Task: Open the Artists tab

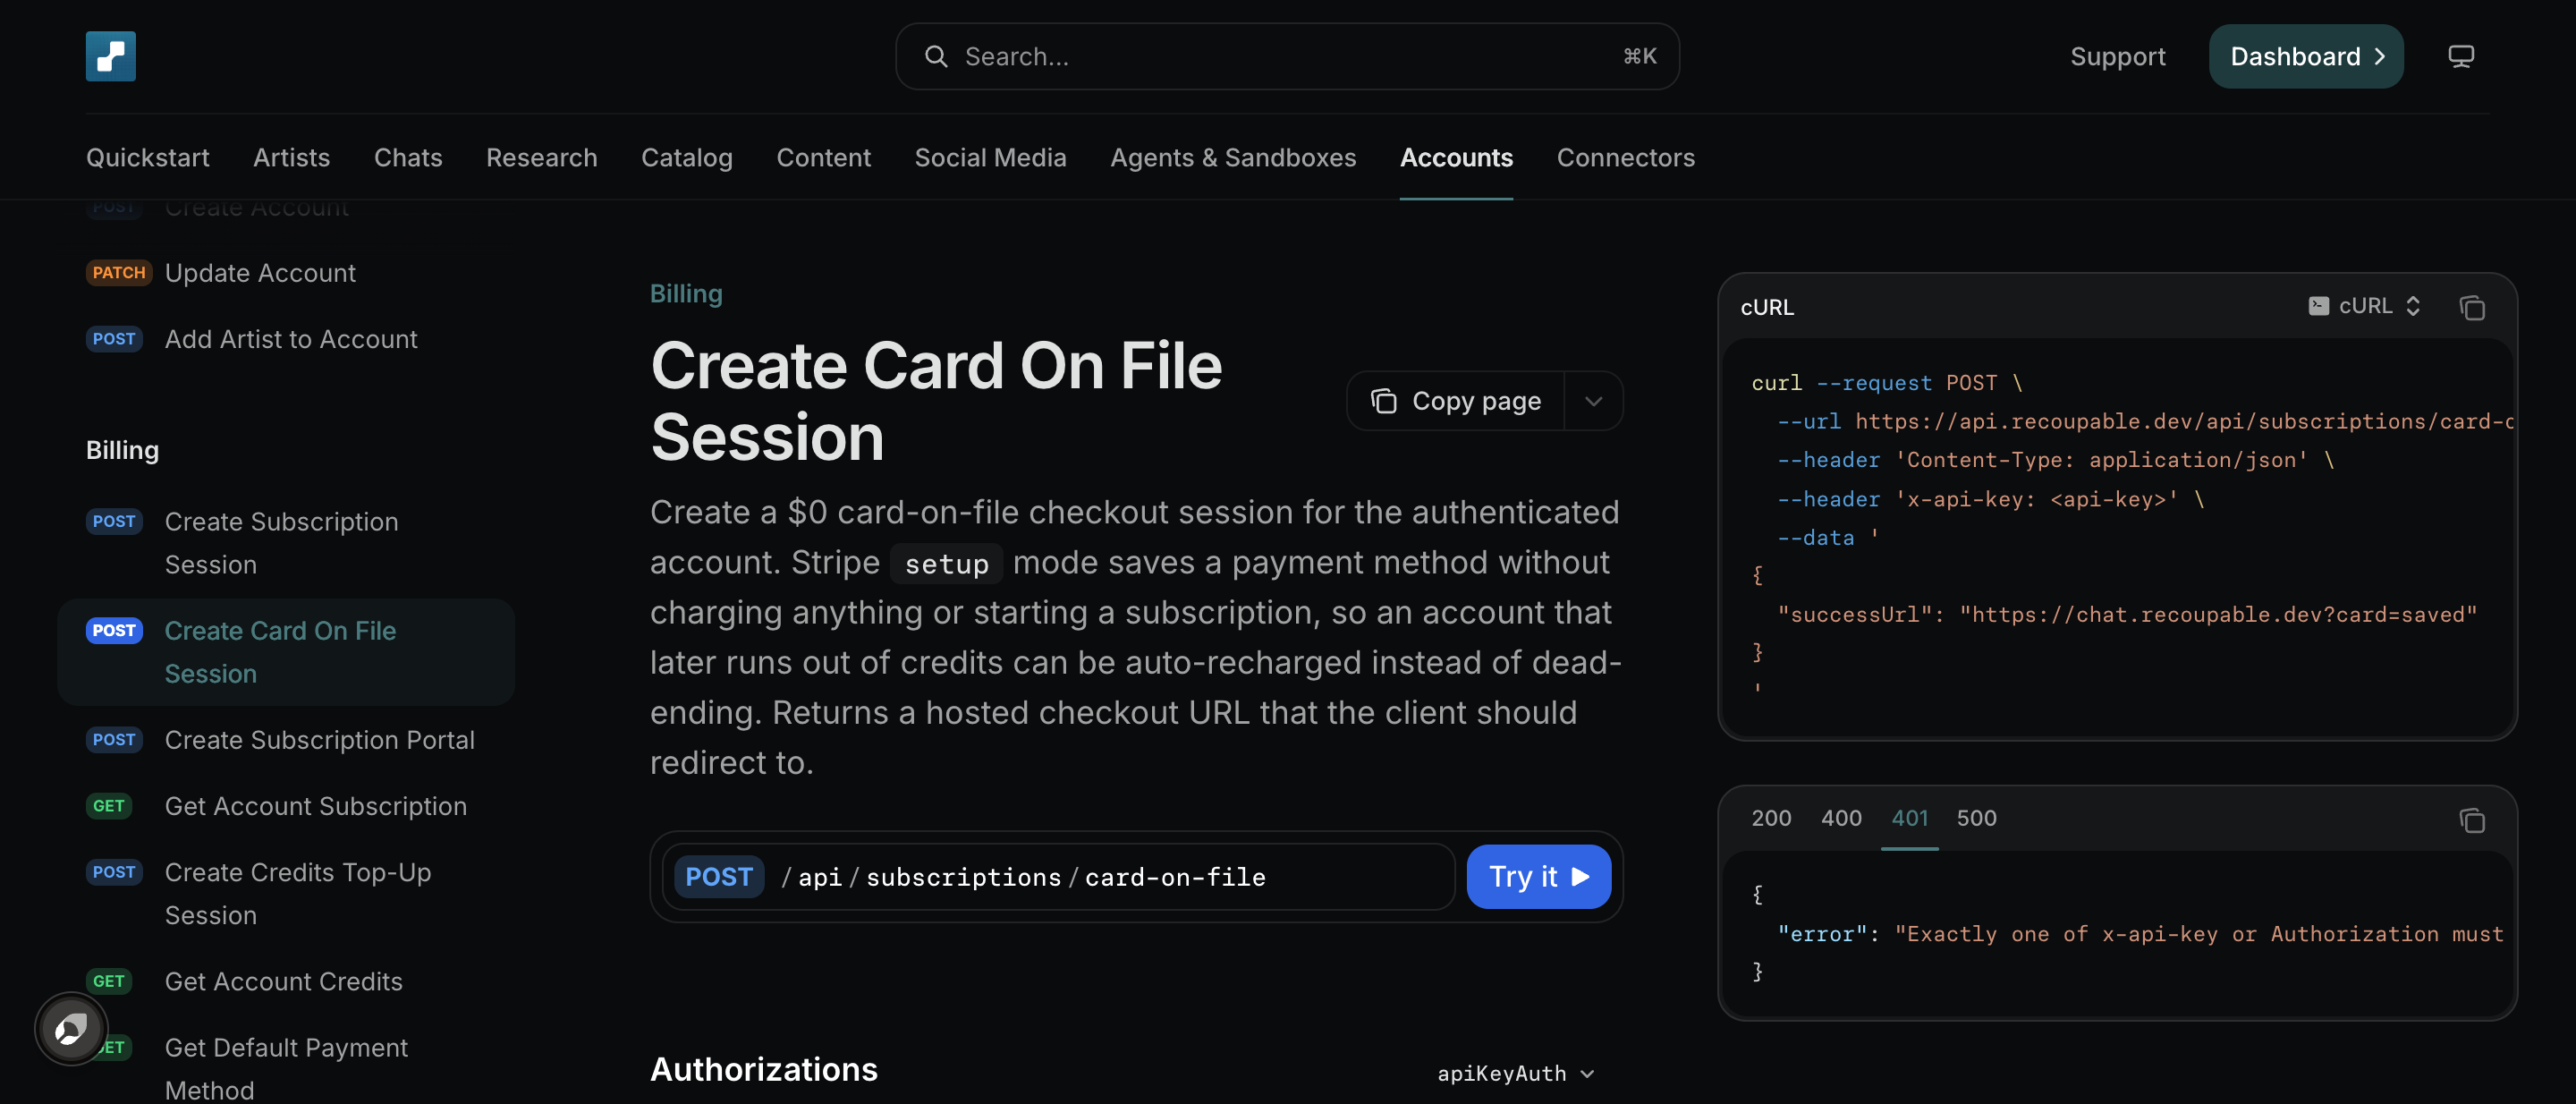Action: 291,157
